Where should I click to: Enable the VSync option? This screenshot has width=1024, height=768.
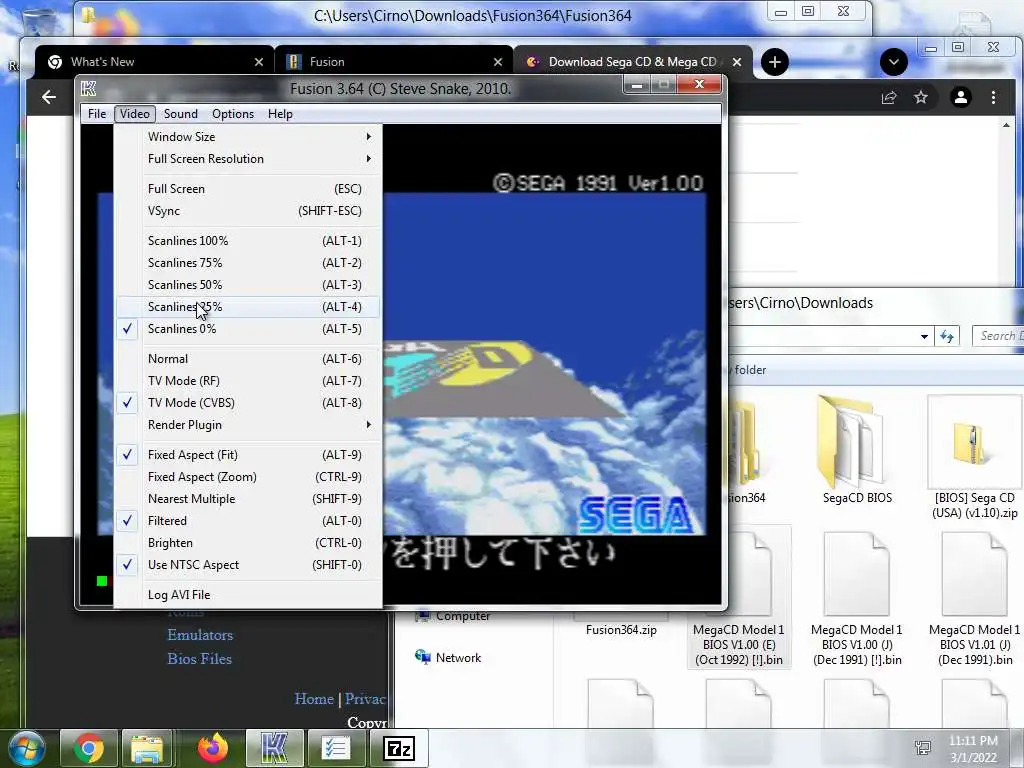click(248, 211)
